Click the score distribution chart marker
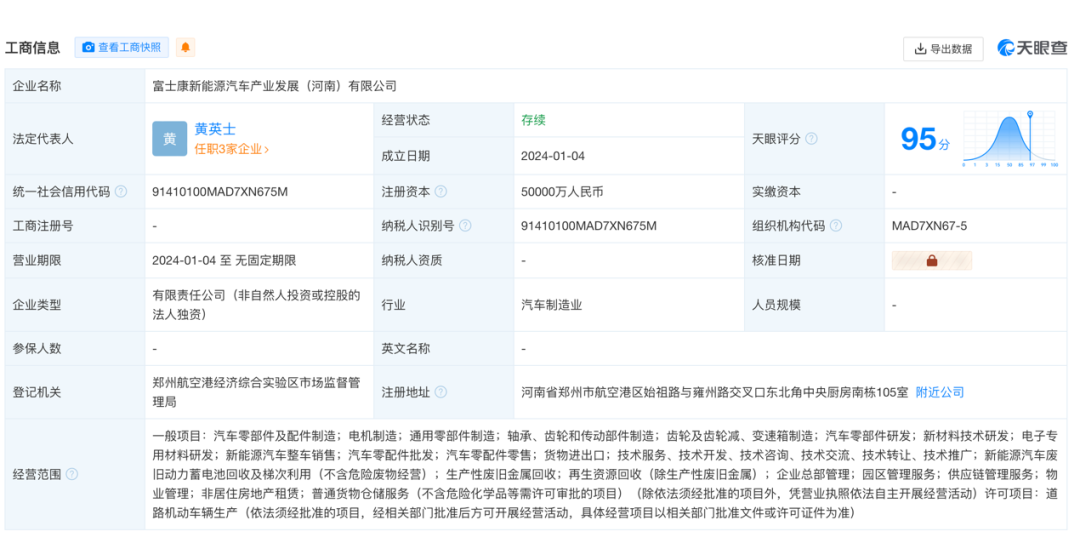This screenshot has height=543, width=1080. coord(1028,116)
